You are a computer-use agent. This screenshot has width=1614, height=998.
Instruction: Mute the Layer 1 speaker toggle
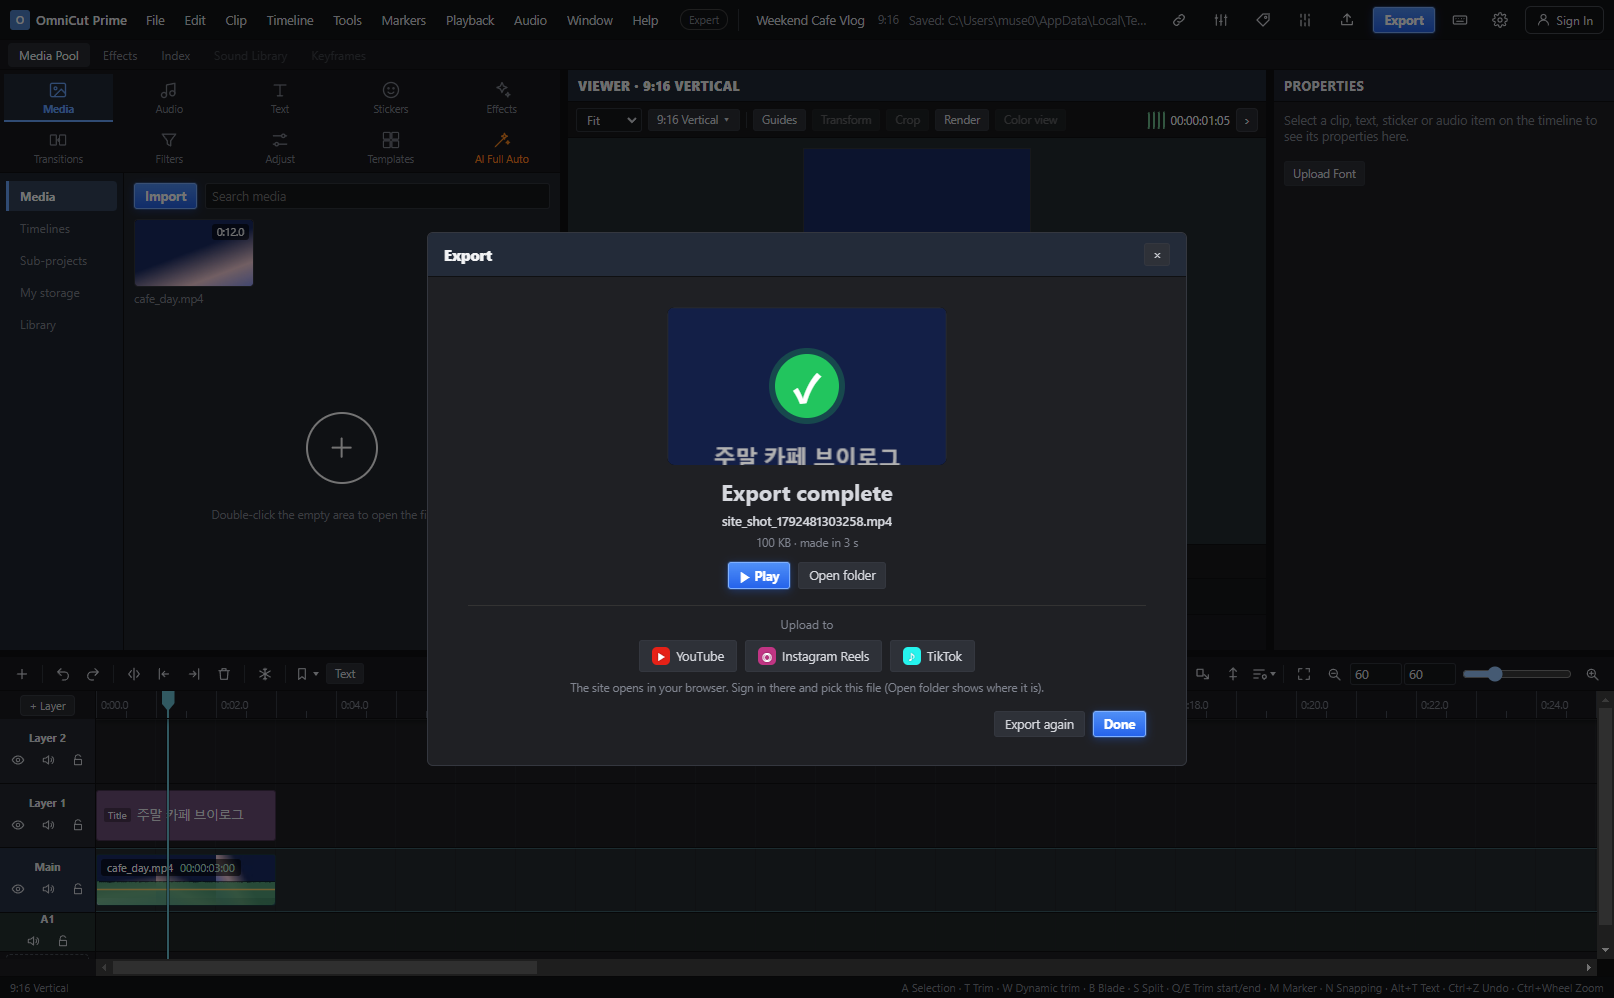point(48,825)
